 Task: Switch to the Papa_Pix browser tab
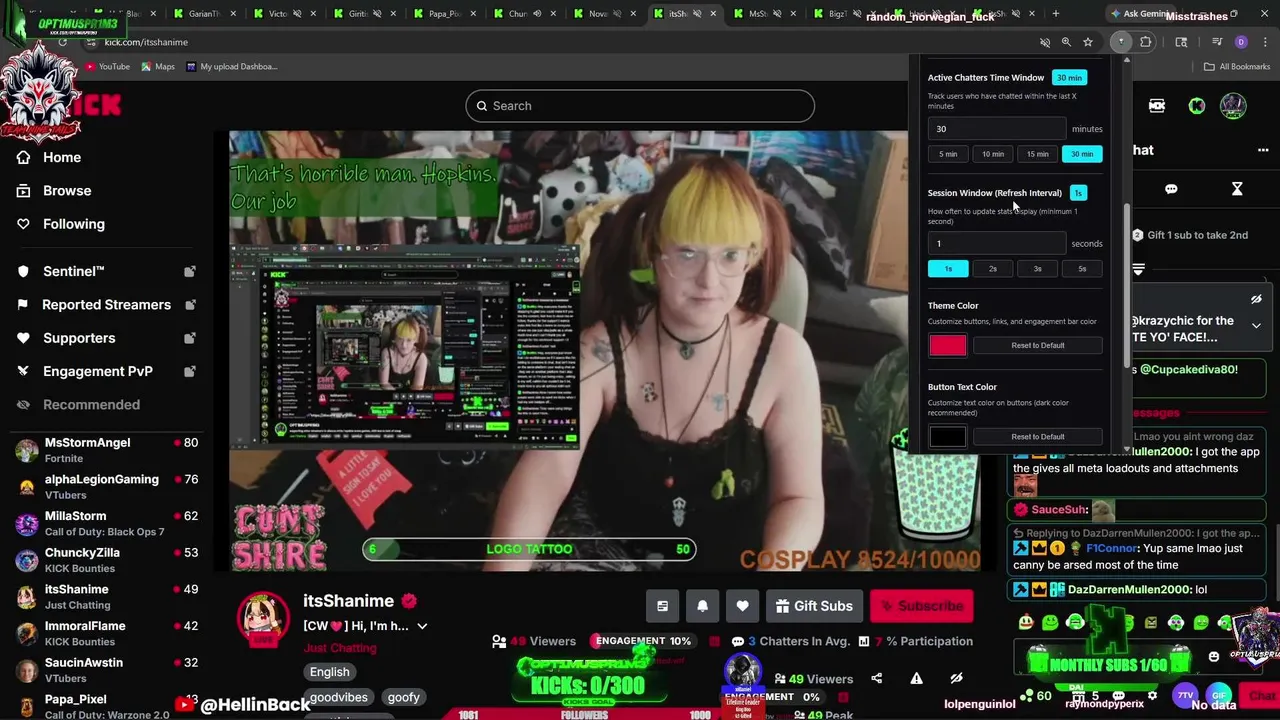tap(444, 14)
